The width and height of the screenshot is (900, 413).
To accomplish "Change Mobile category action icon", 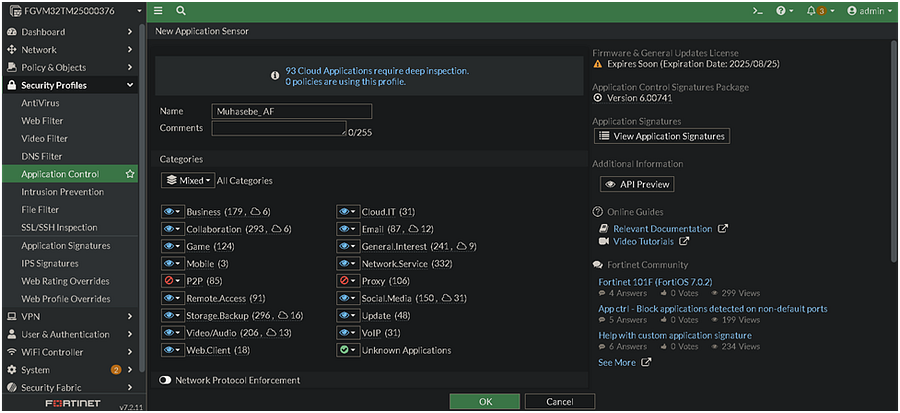I will (x=172, y=264).
